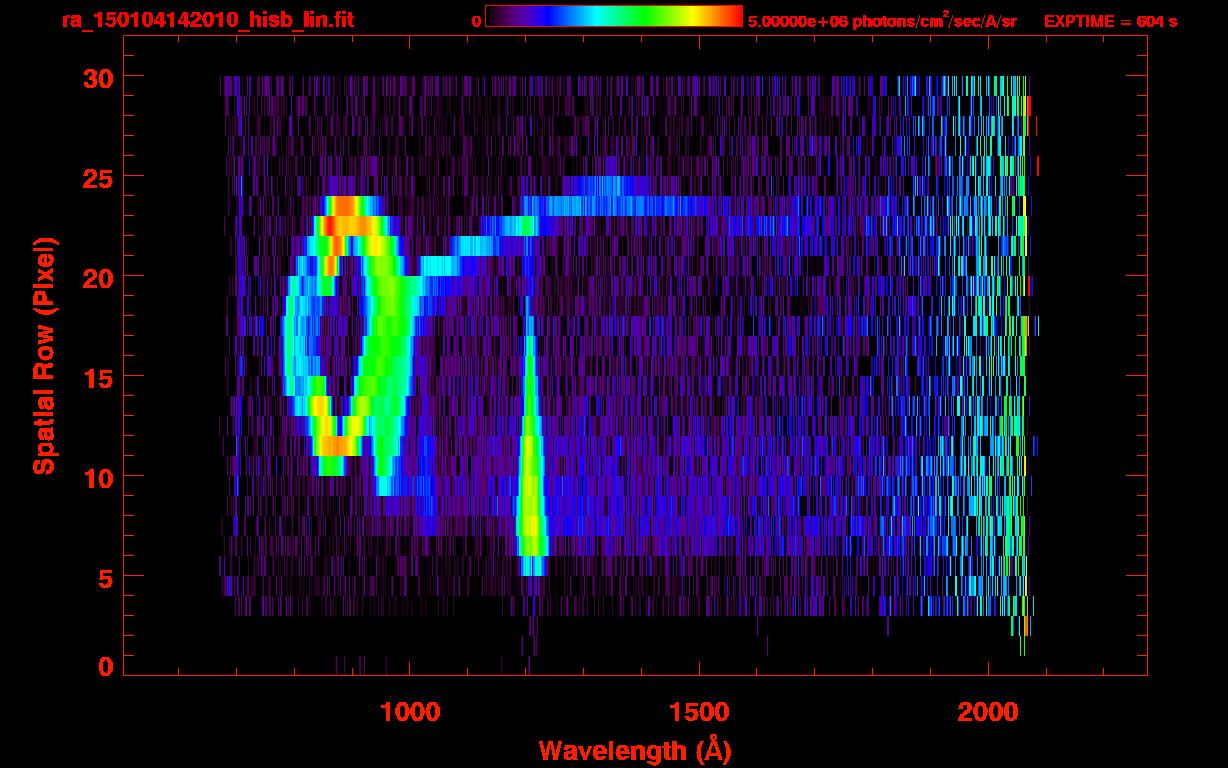Click the rainbow color scale bar
The height and width of the screenshot is (768, 1228).
pyautogui.click(x=614, y=16)
